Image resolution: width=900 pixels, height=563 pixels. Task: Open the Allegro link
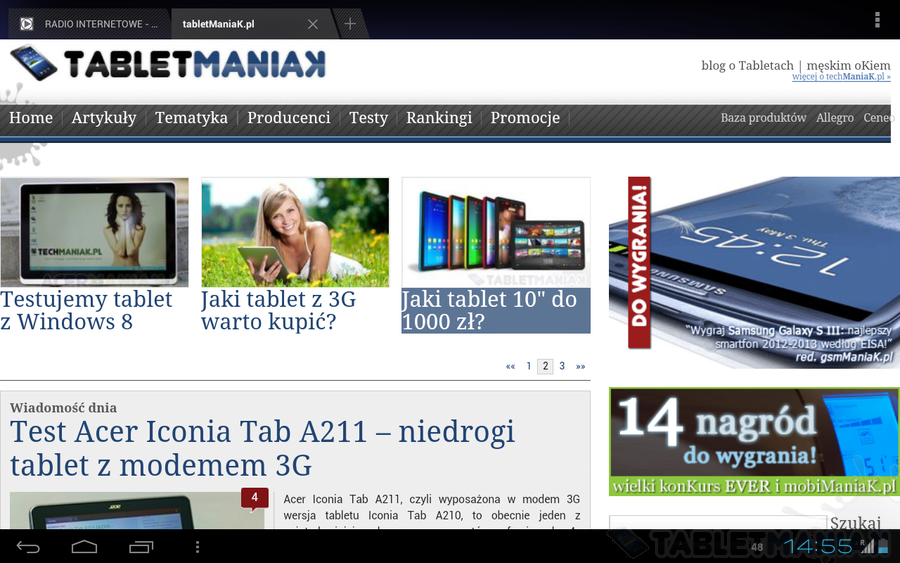835,118
